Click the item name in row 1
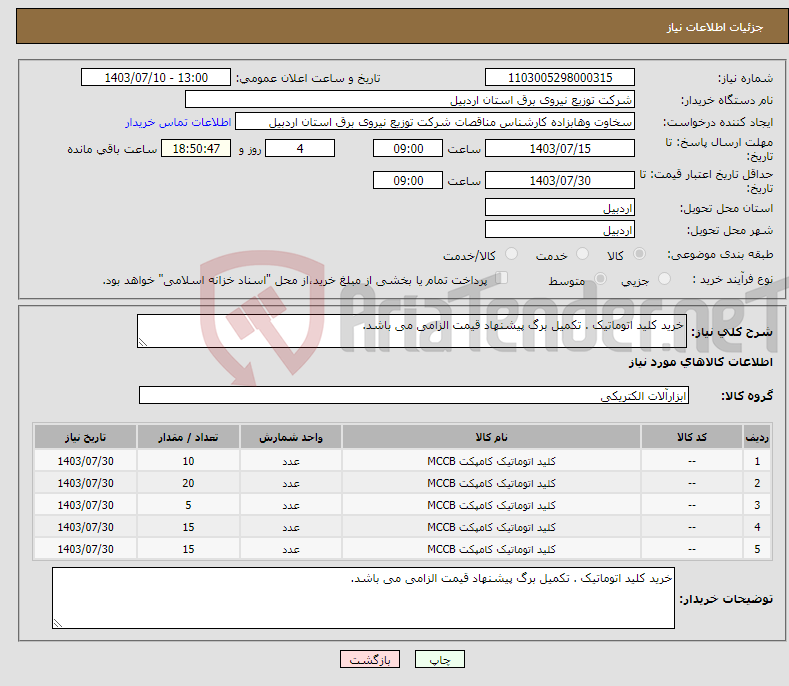The height and width of the screenshot is (686, 789). point(491,461)
